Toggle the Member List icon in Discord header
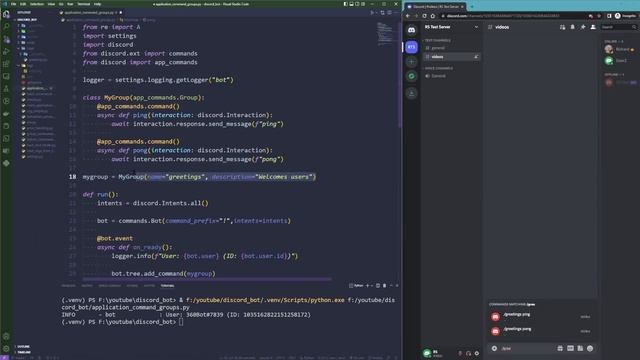 pyautogui.click(x=593, y=27)
